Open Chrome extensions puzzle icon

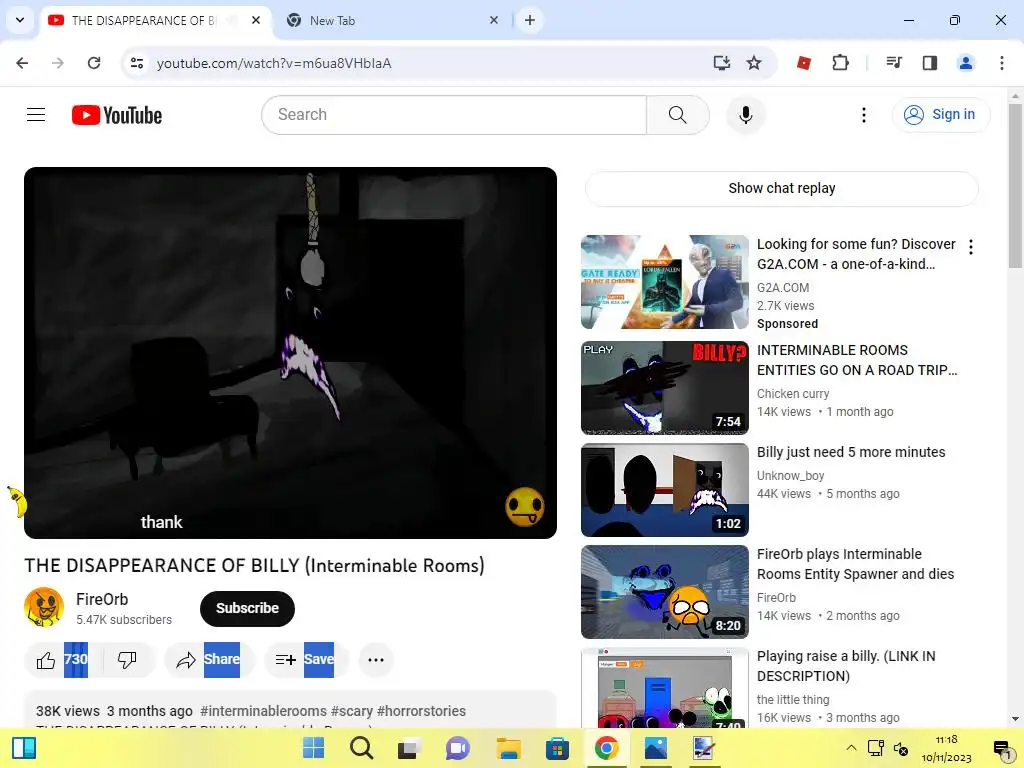pos(840,63)
